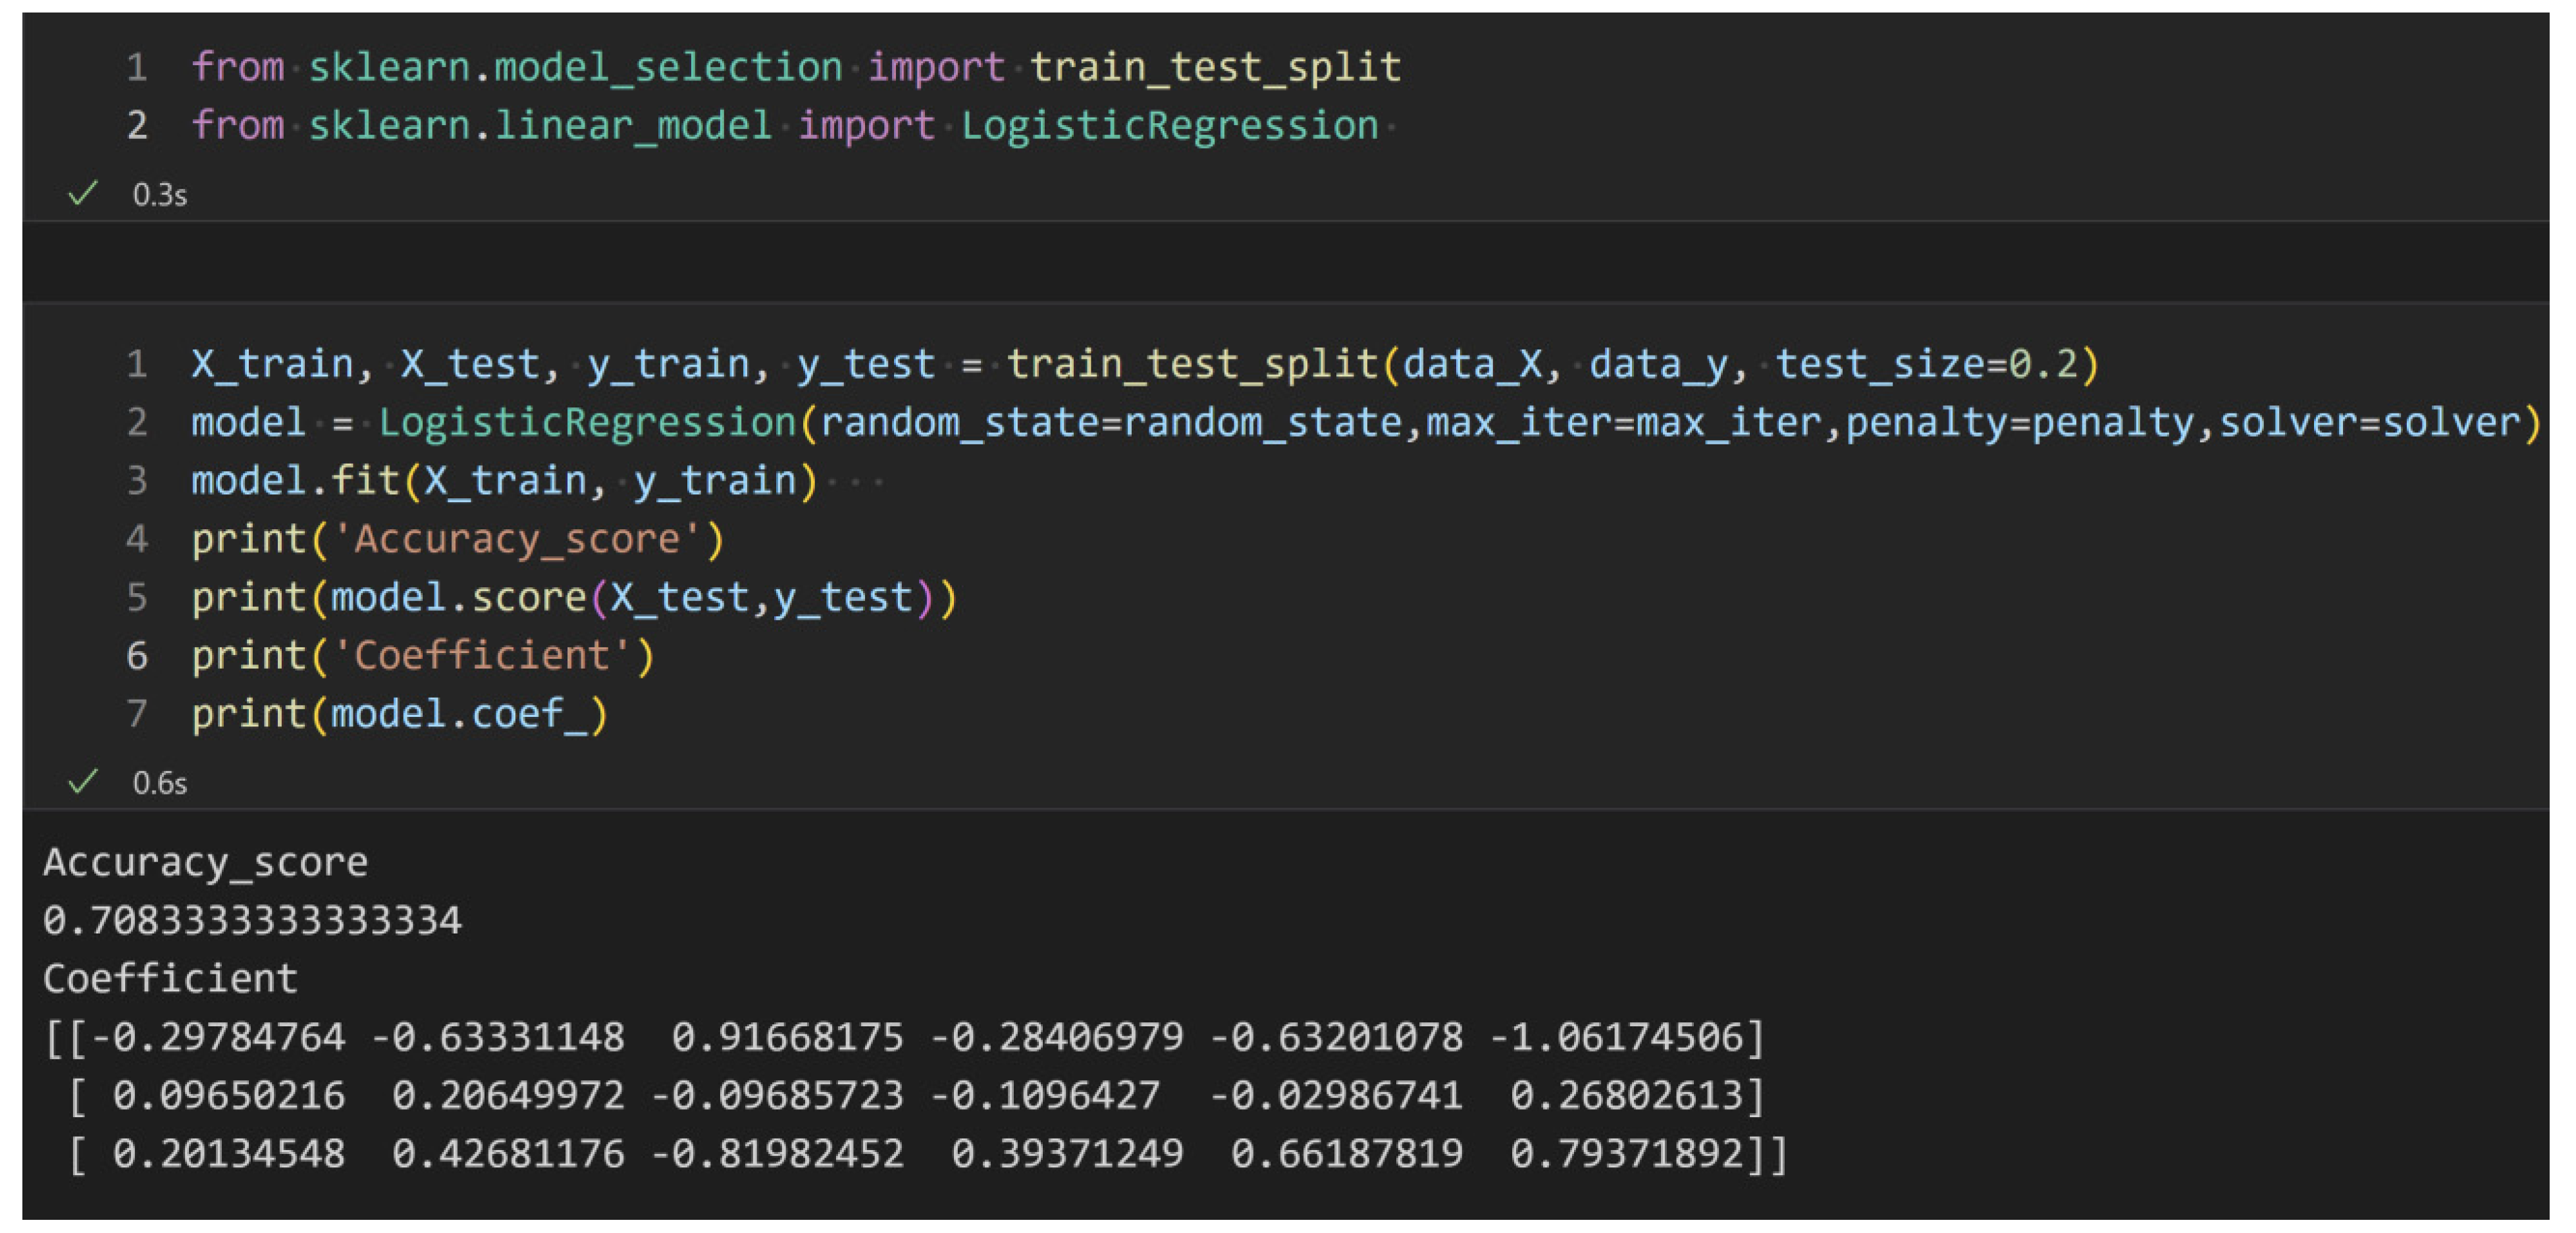Image resolution: width=2576 pixels, height=1233 pixels.
Task: Click the print(model.coef_) line
Action: (x=399, y=714)
